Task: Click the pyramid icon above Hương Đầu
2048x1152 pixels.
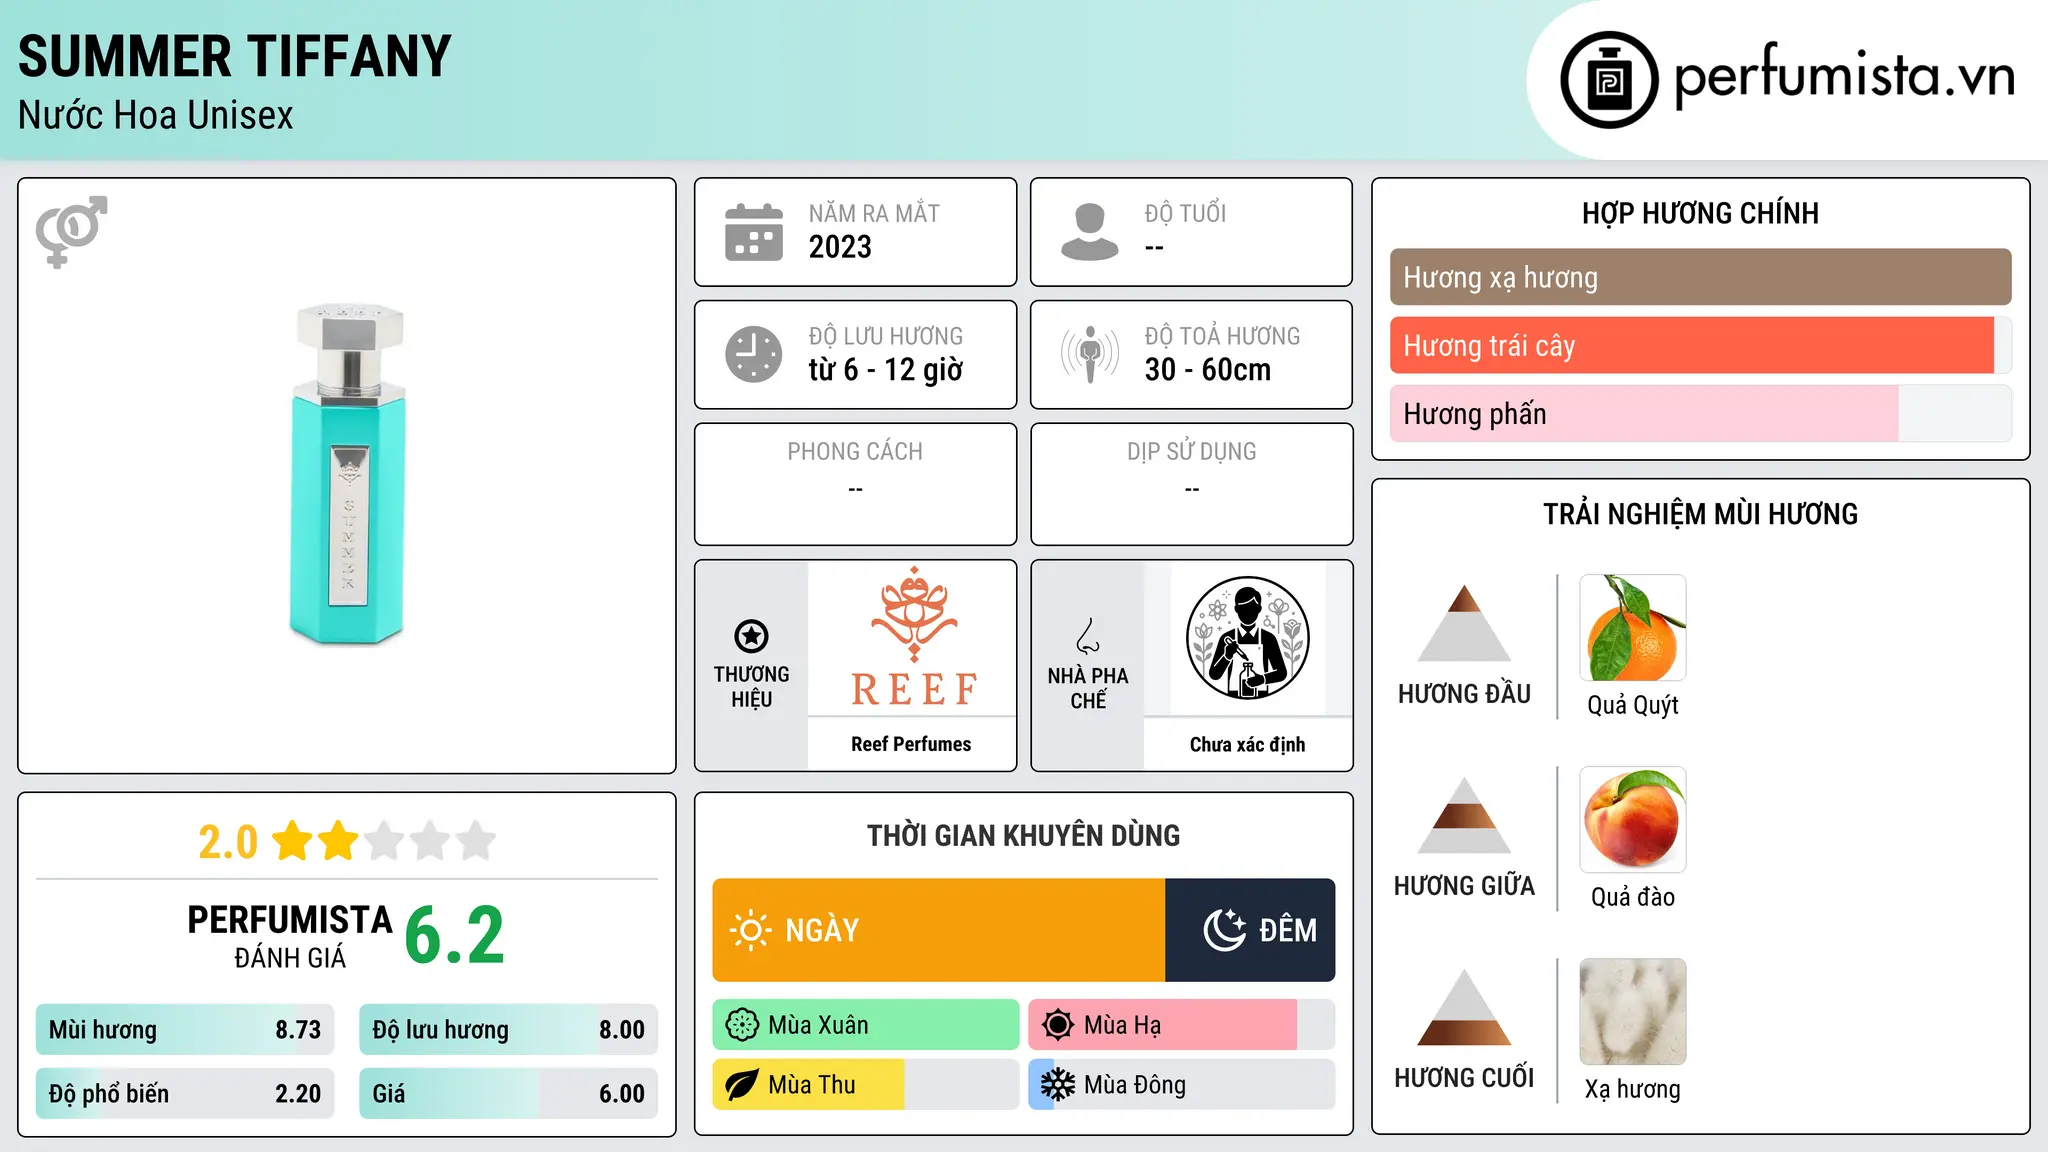Action: [1464, 623]
